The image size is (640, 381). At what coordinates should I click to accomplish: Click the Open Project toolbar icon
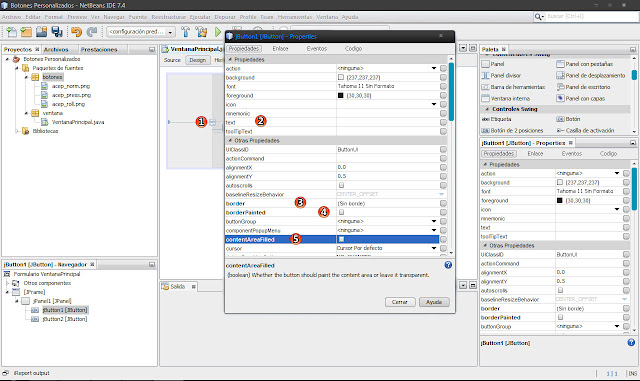pyautogui.click(x=41, y=31)
